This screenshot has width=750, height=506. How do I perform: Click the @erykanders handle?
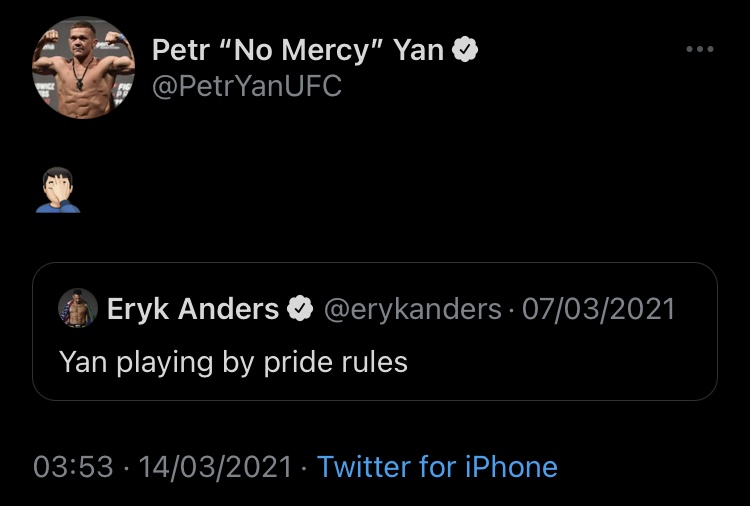coord(413,309)
